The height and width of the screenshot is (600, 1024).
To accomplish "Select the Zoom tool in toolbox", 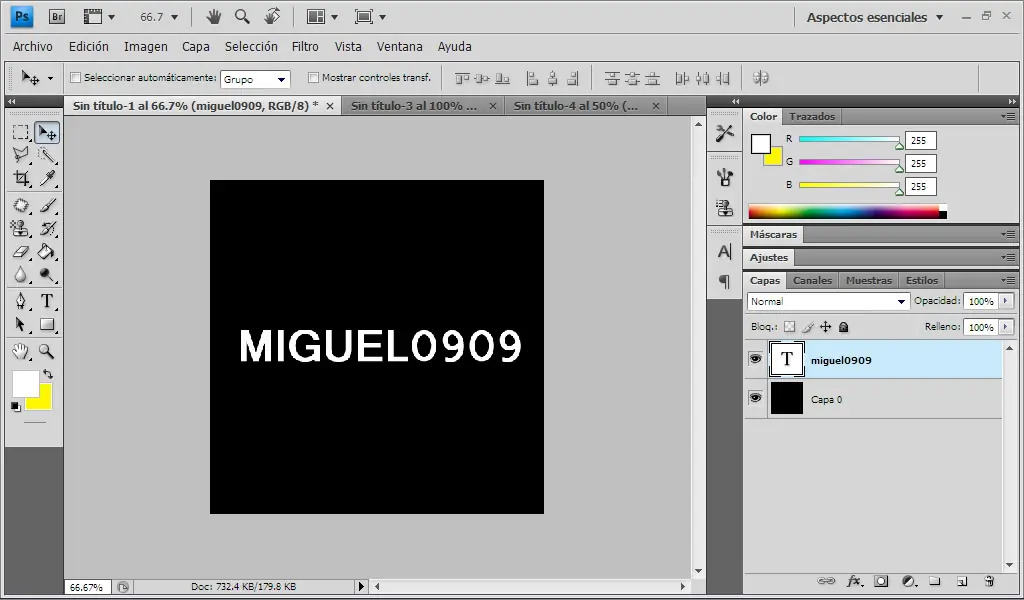I will coord(47,351).
